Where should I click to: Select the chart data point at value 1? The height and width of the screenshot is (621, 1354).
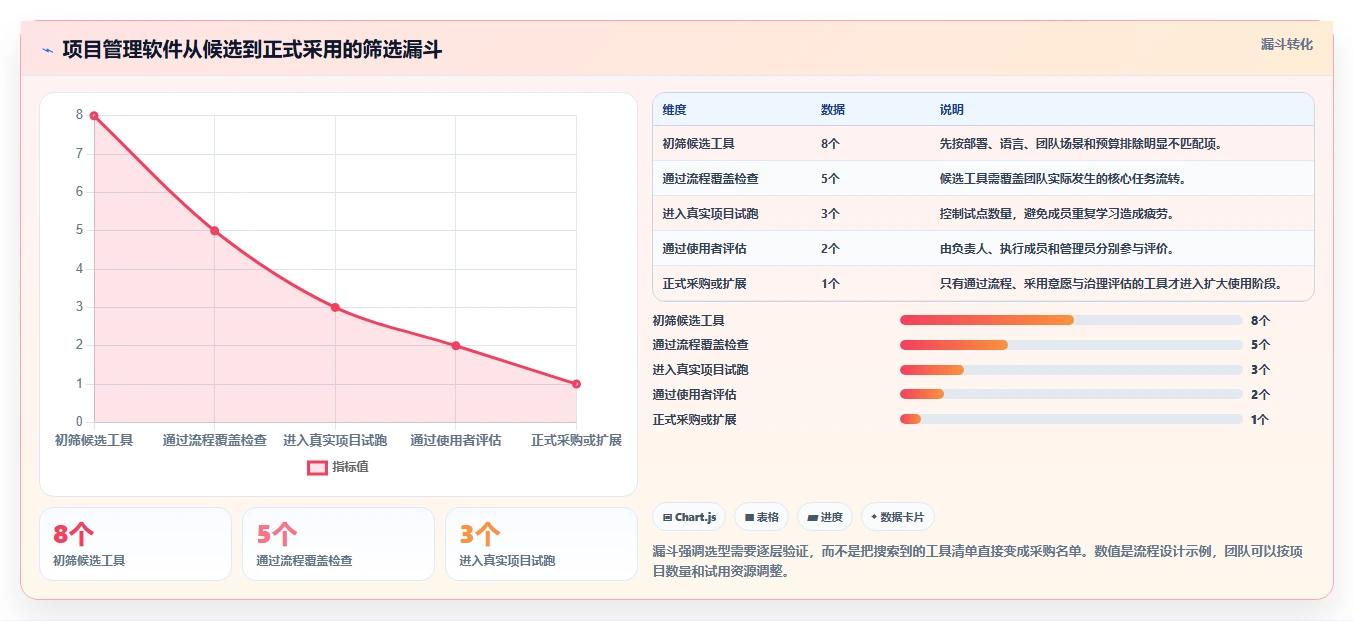(x=576, y=384)
